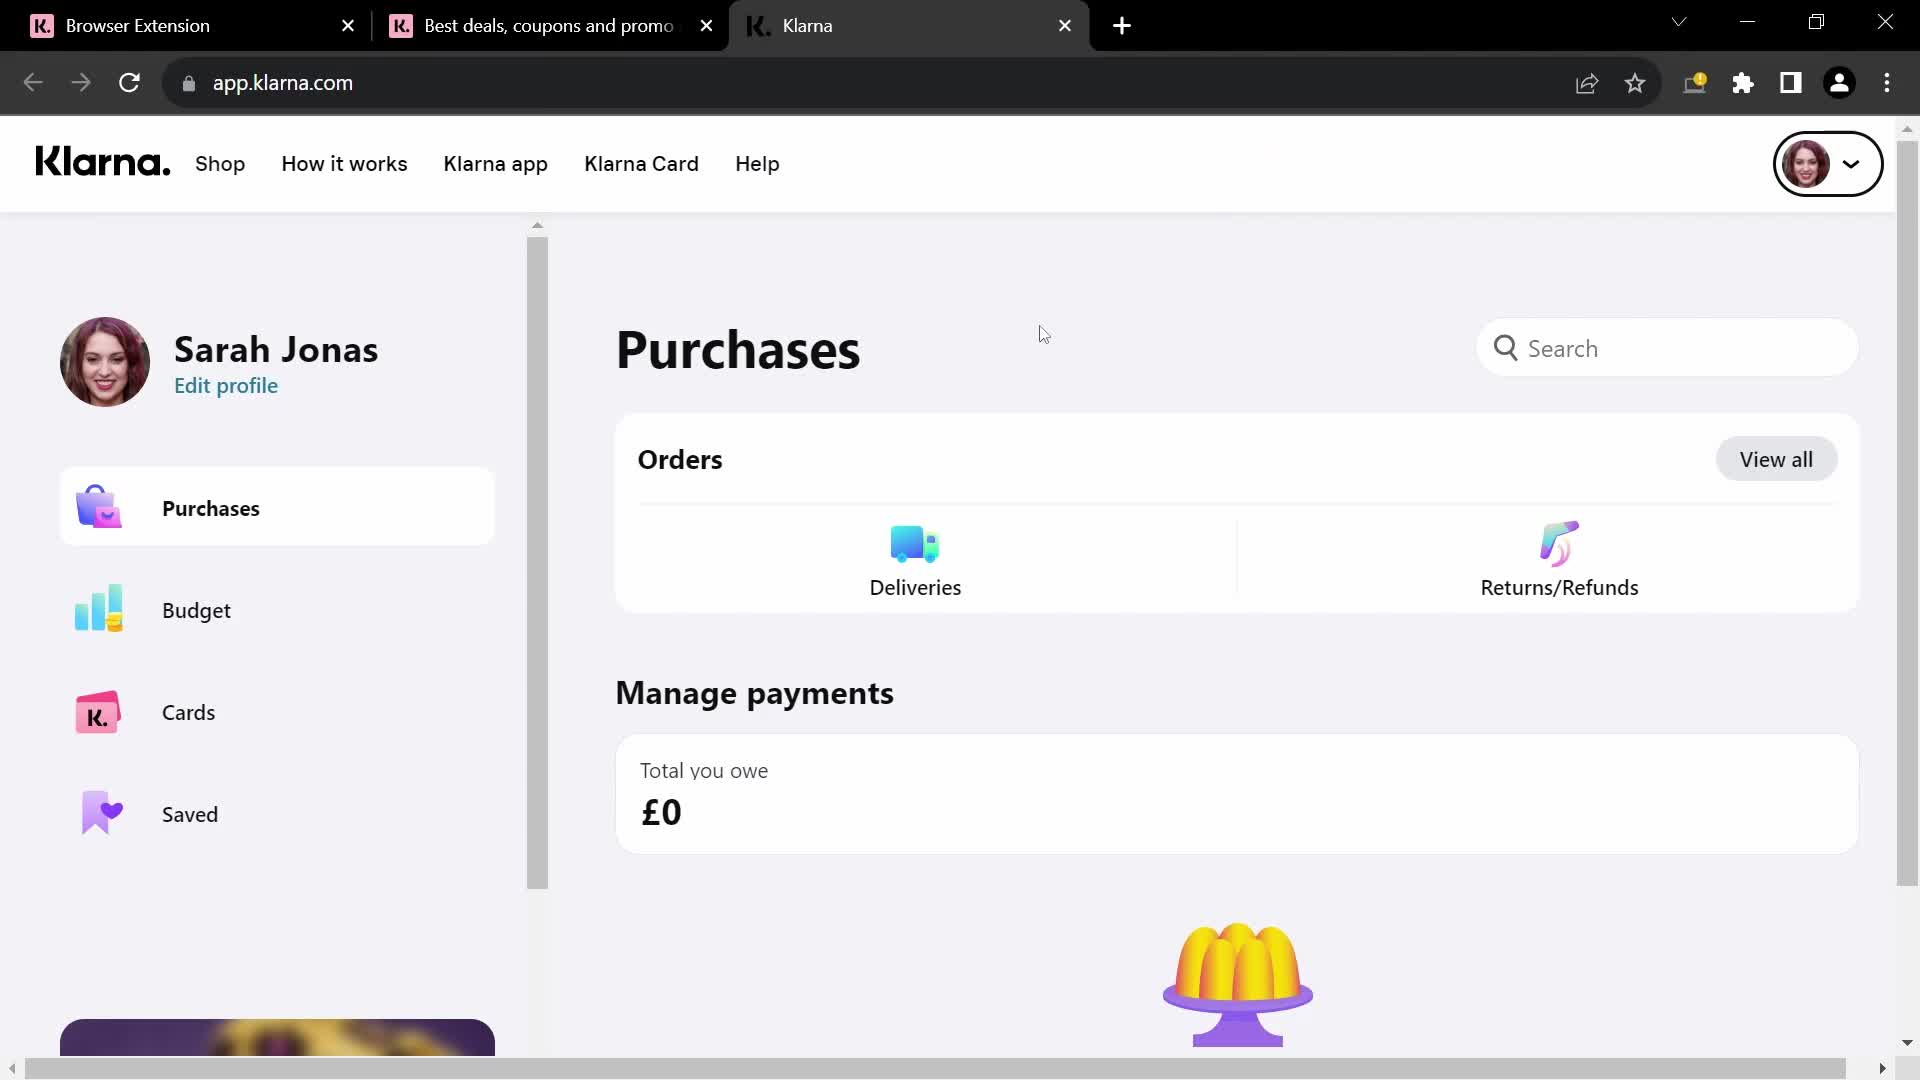
Task: Open a new tab with the plus icon
Action: [1122, 26]
